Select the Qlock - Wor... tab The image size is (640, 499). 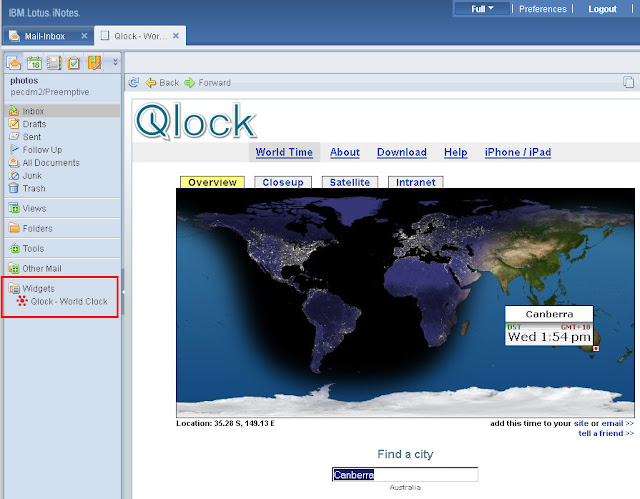(140, 36)
